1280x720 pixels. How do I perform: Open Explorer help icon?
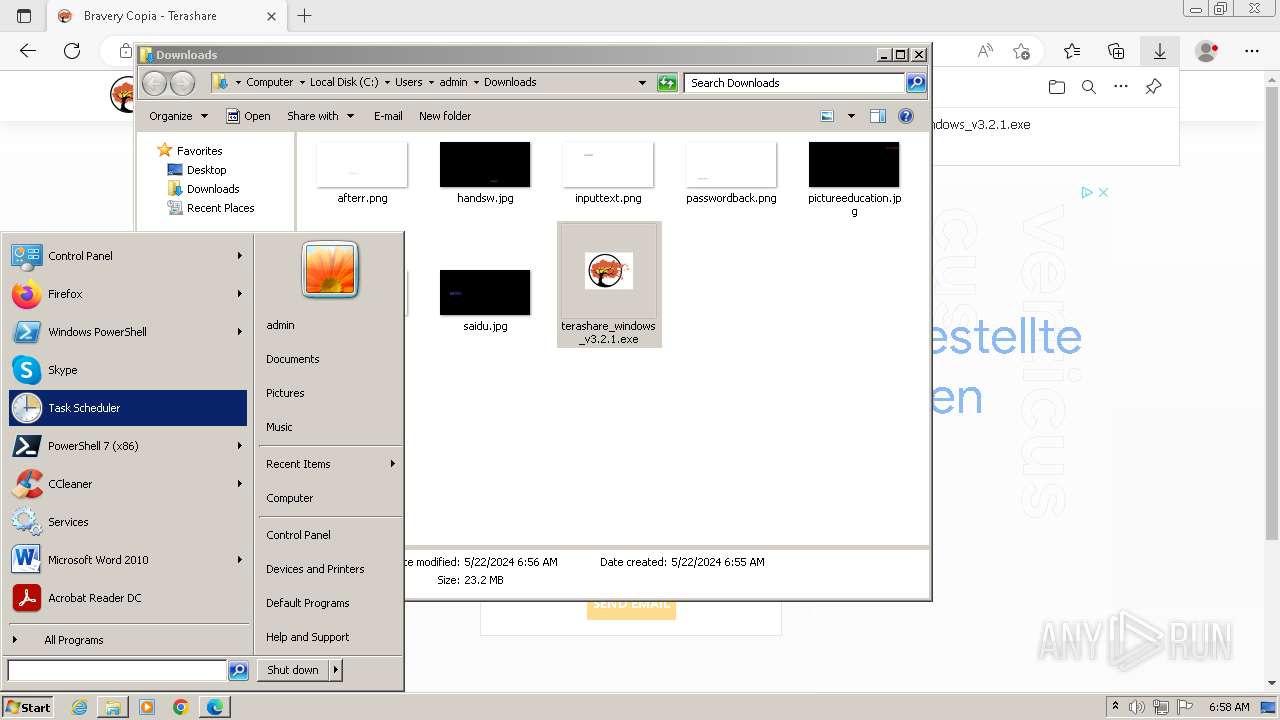(906, 116)
